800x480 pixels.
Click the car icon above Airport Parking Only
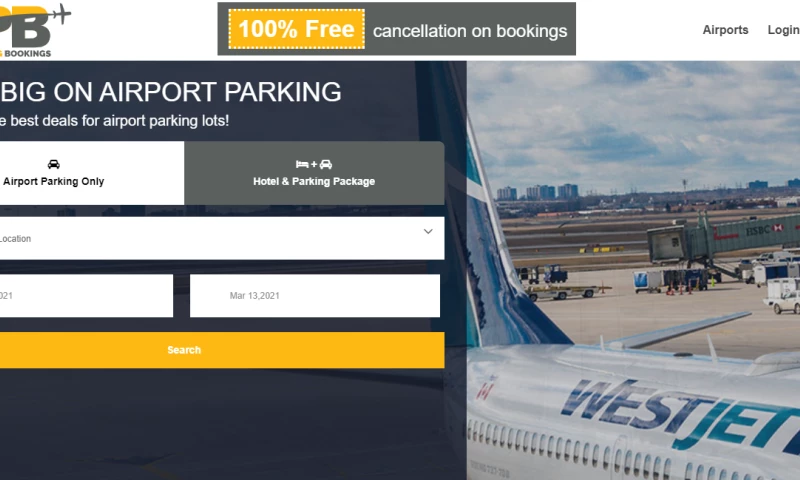54,164
